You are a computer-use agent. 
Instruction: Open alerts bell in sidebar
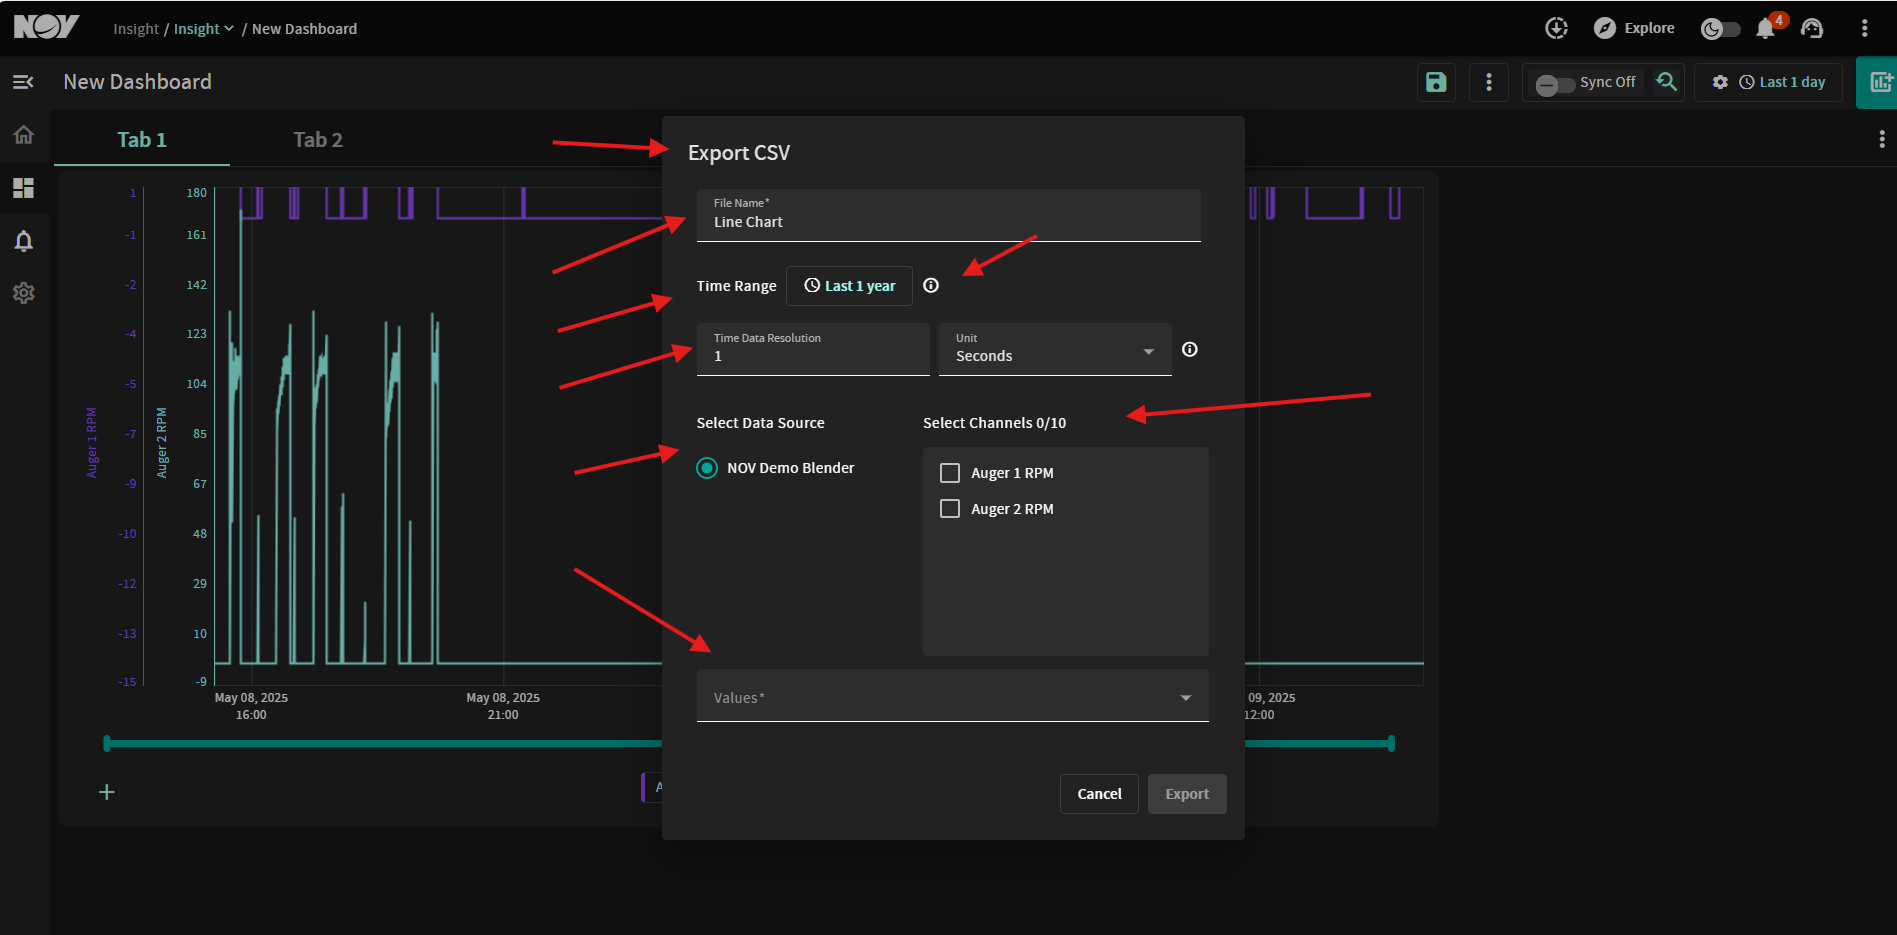(24, 241)
